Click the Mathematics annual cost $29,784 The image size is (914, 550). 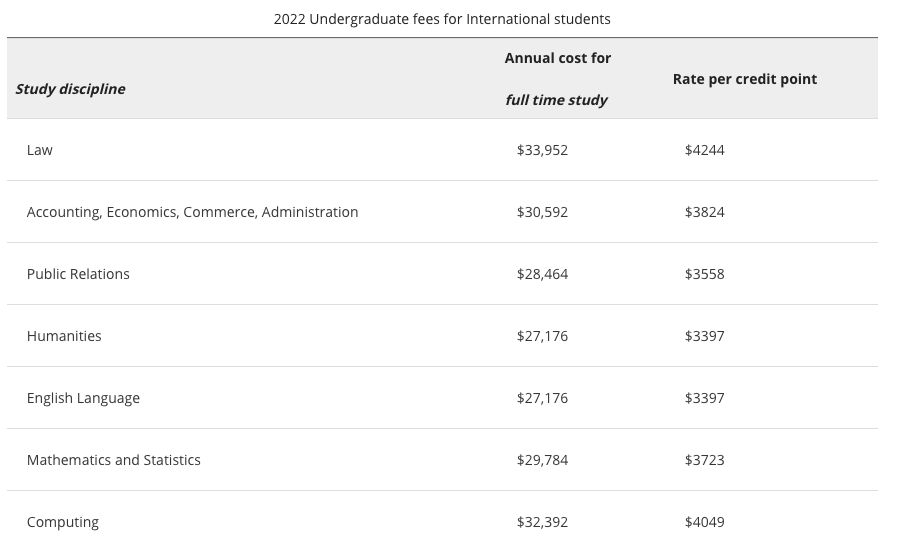[542, 460]
